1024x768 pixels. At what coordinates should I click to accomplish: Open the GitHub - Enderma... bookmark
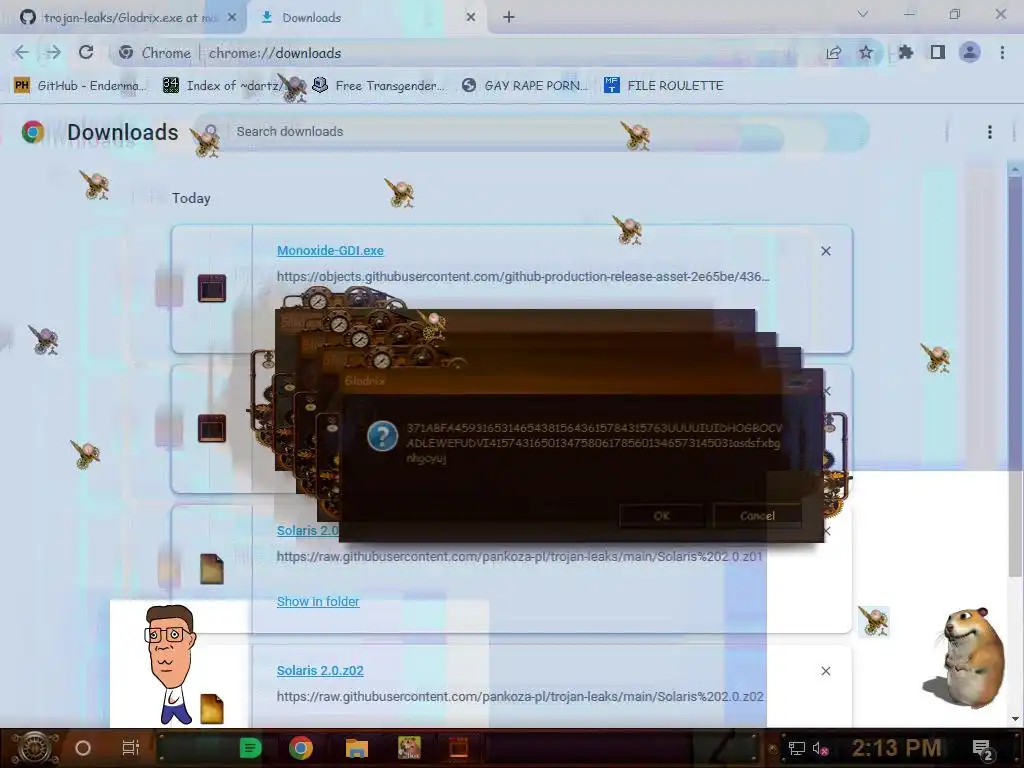coord(80,86)
